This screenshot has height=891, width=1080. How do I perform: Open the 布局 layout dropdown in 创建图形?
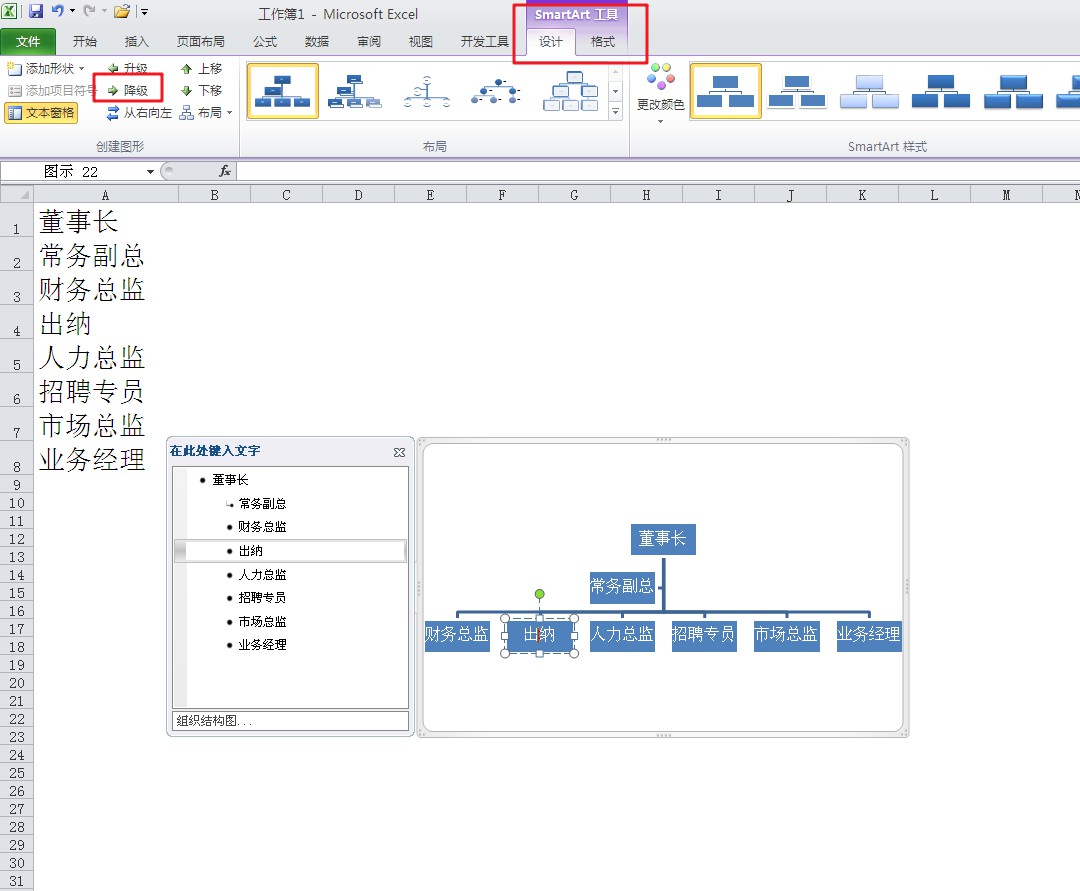click(206, 112)
